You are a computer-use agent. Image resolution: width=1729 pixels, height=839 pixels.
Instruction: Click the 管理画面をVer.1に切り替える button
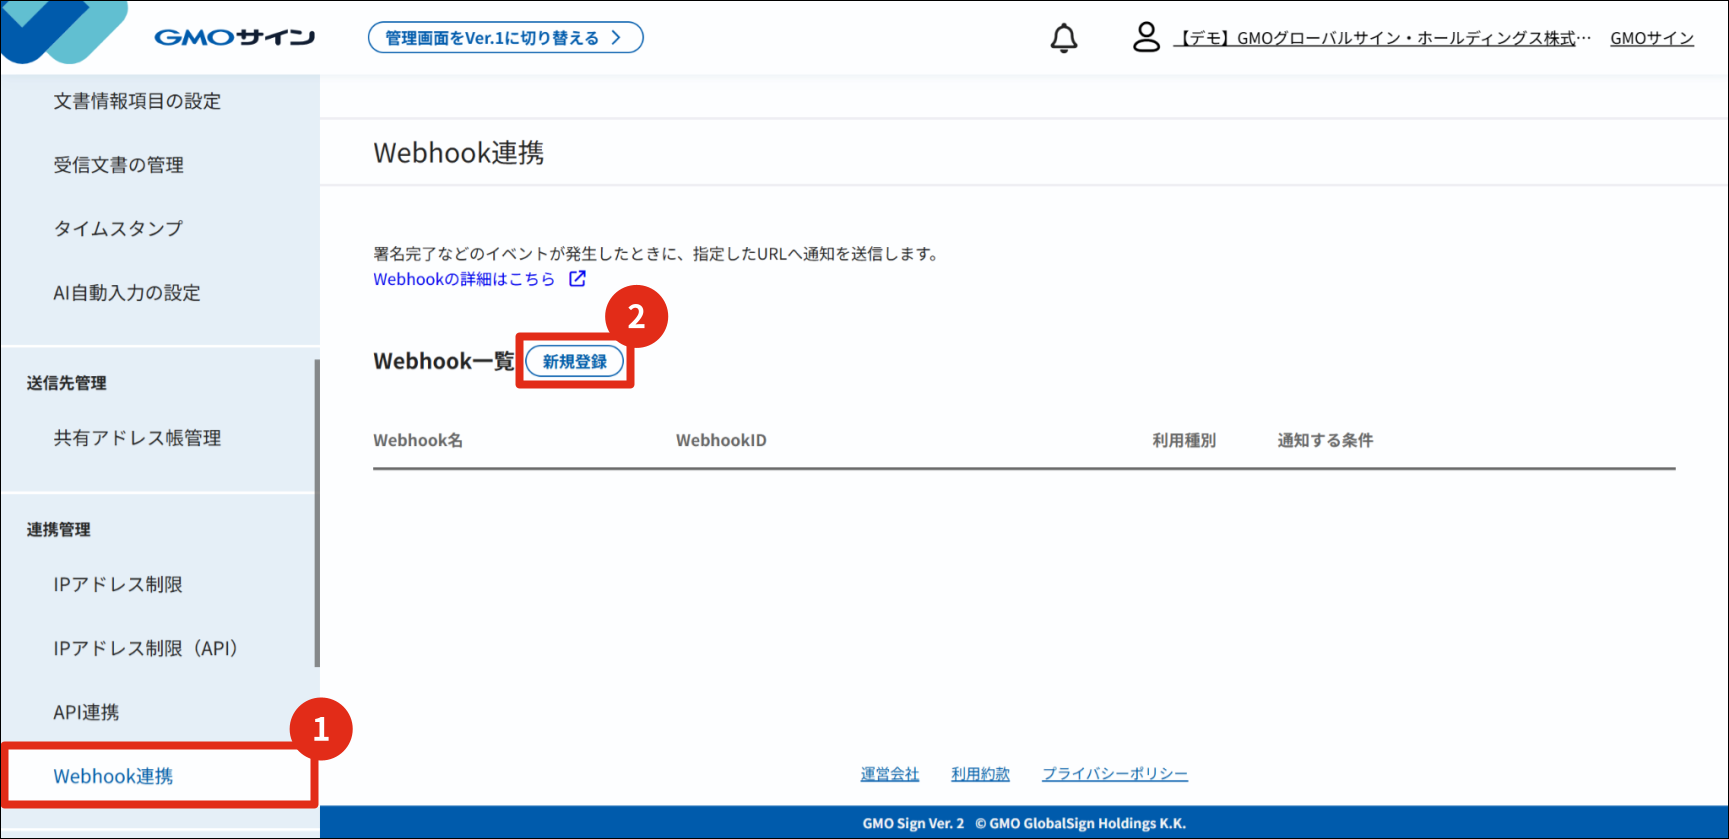click(505, 38)
